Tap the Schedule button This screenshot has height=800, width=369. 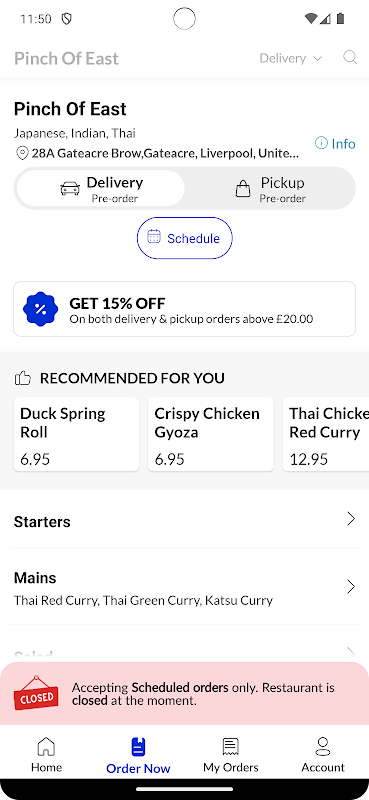[184, 238]
